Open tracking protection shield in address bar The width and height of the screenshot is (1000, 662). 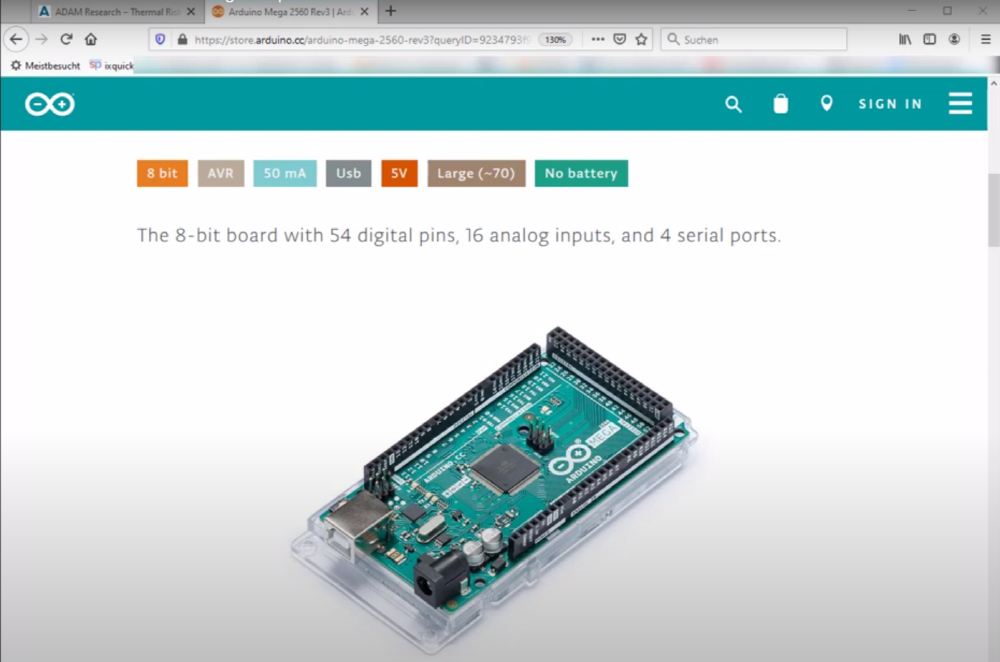pos(160,40)
